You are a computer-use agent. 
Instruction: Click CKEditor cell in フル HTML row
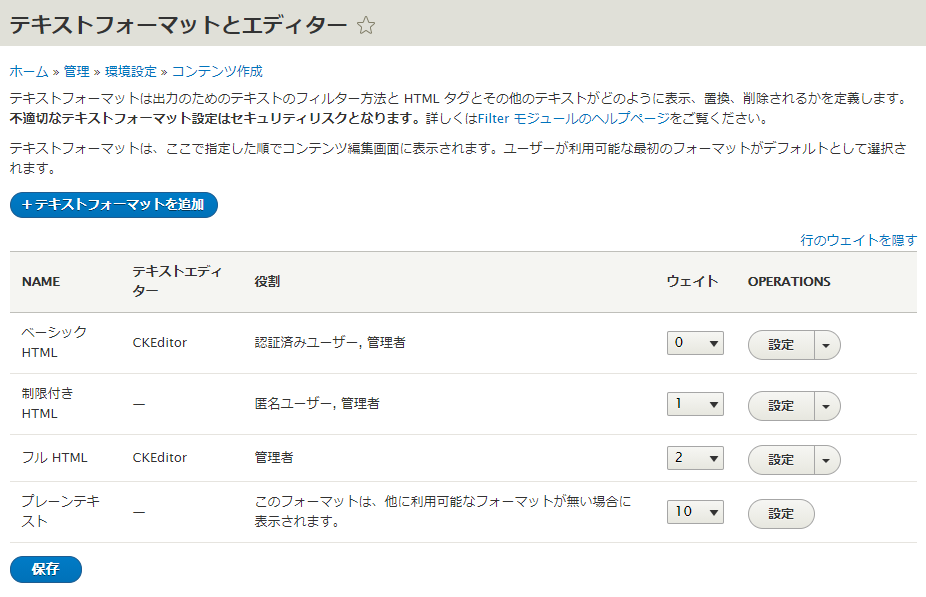(x=159, y=458)
